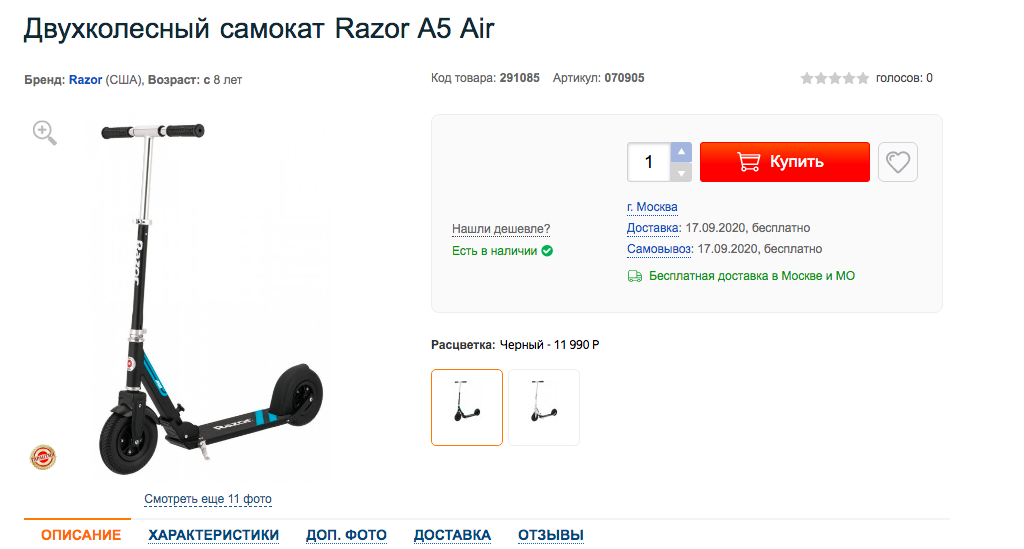Image resolution: width=1024 pixels, height=549 pixels.
Task: Click the quantity input field
Action: [x=649, y=162]
